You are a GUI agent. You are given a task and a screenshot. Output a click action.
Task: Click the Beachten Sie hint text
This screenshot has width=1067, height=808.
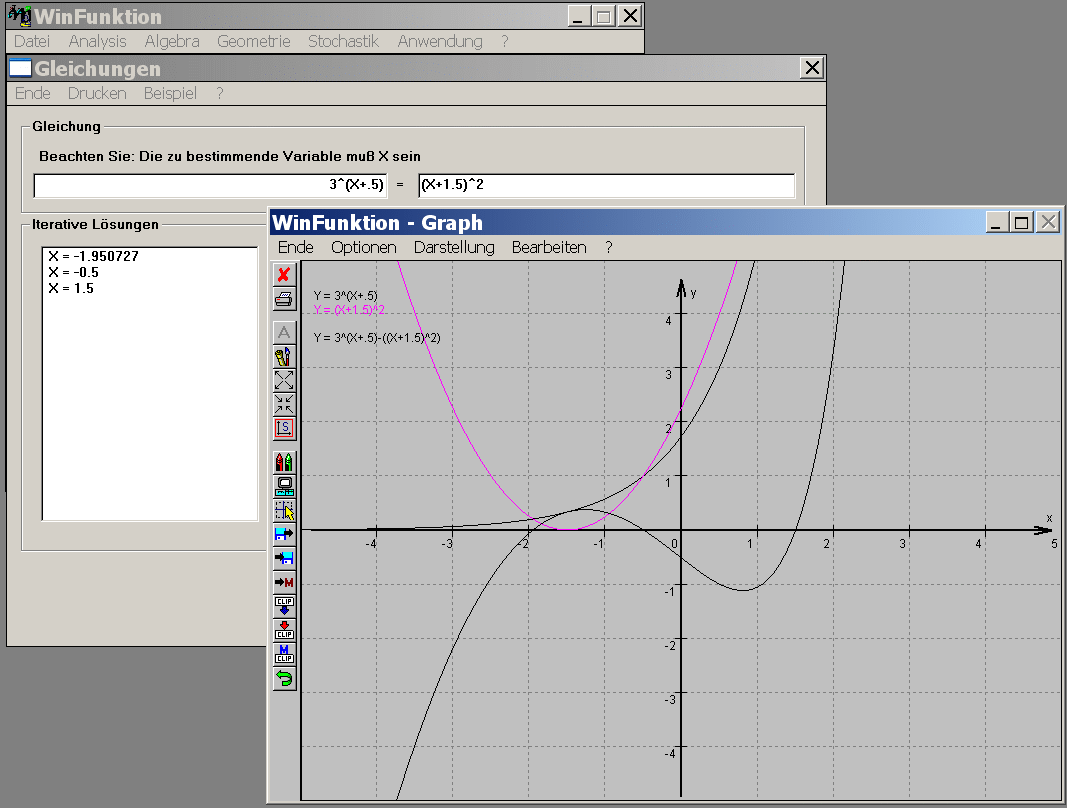point(230,157)
